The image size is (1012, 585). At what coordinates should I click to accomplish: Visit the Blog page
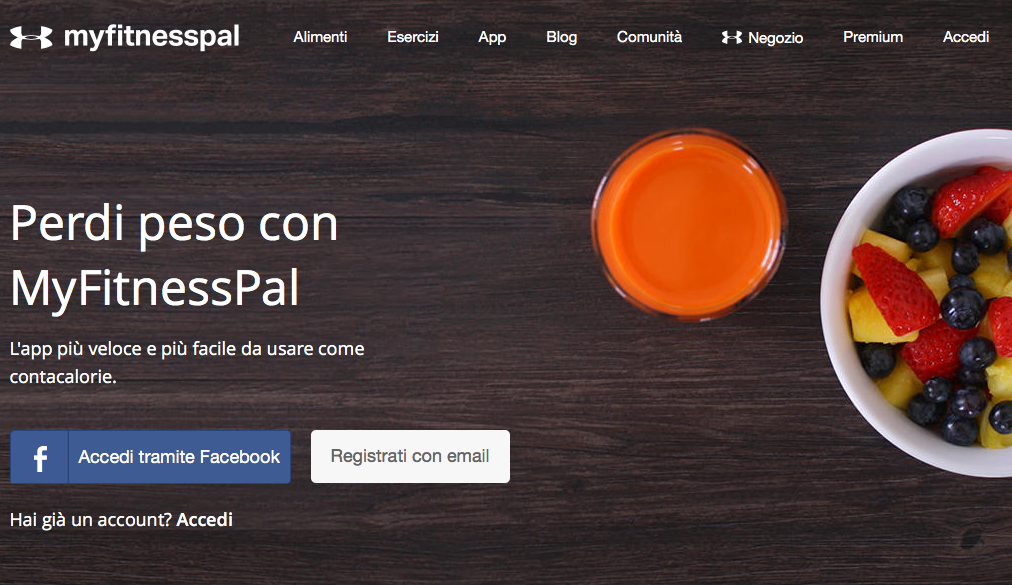tap(562, 37)
